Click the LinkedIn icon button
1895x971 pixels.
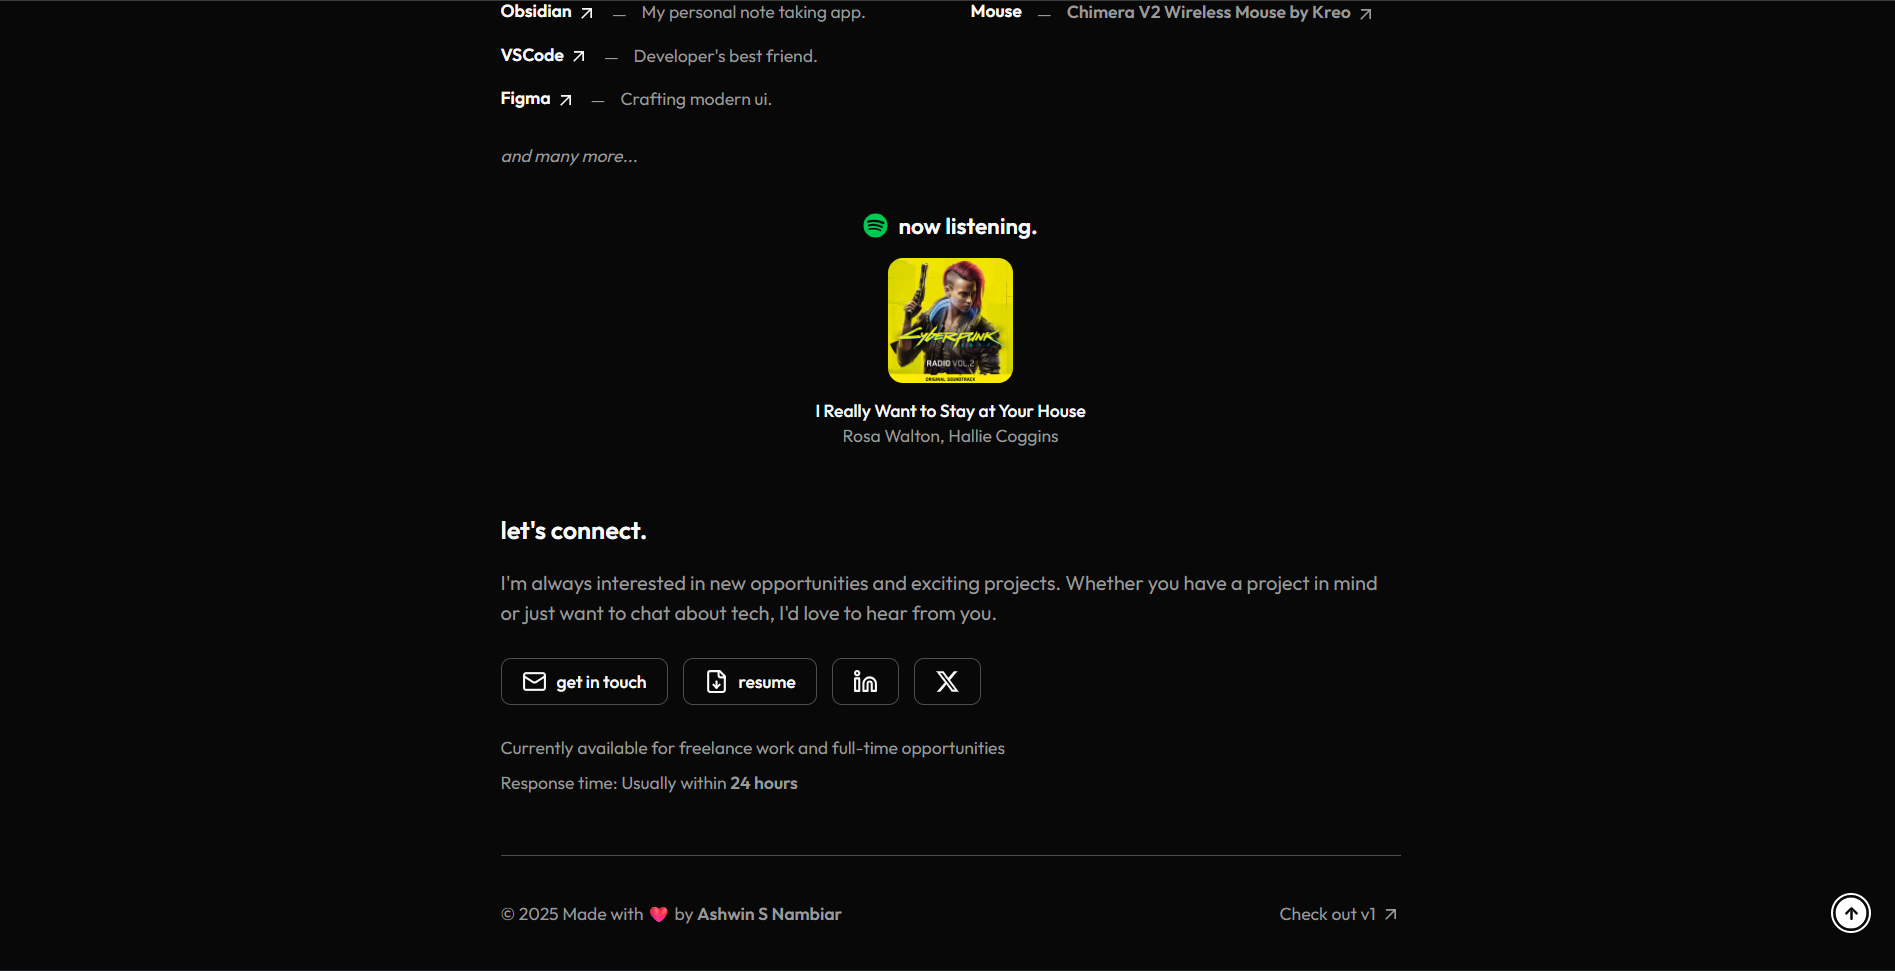[x=865, y=682]
